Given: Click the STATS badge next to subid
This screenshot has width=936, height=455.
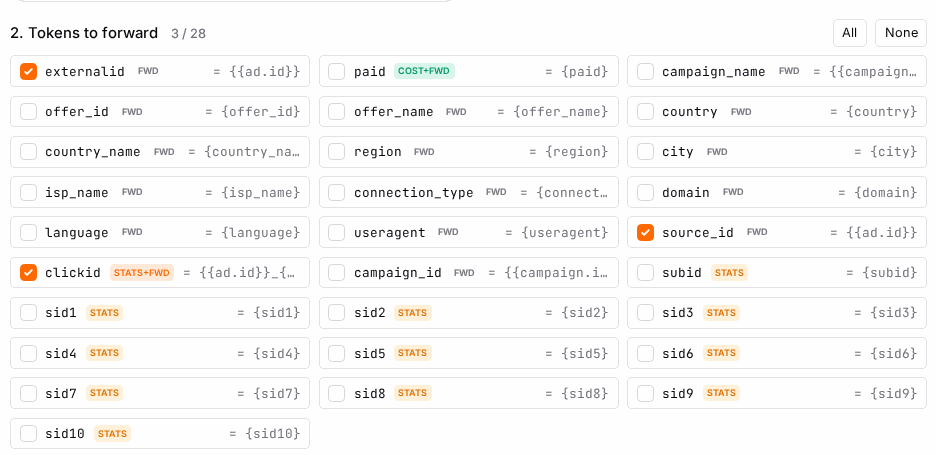Looking at the screenshot, I should click(x=729, y=273).
